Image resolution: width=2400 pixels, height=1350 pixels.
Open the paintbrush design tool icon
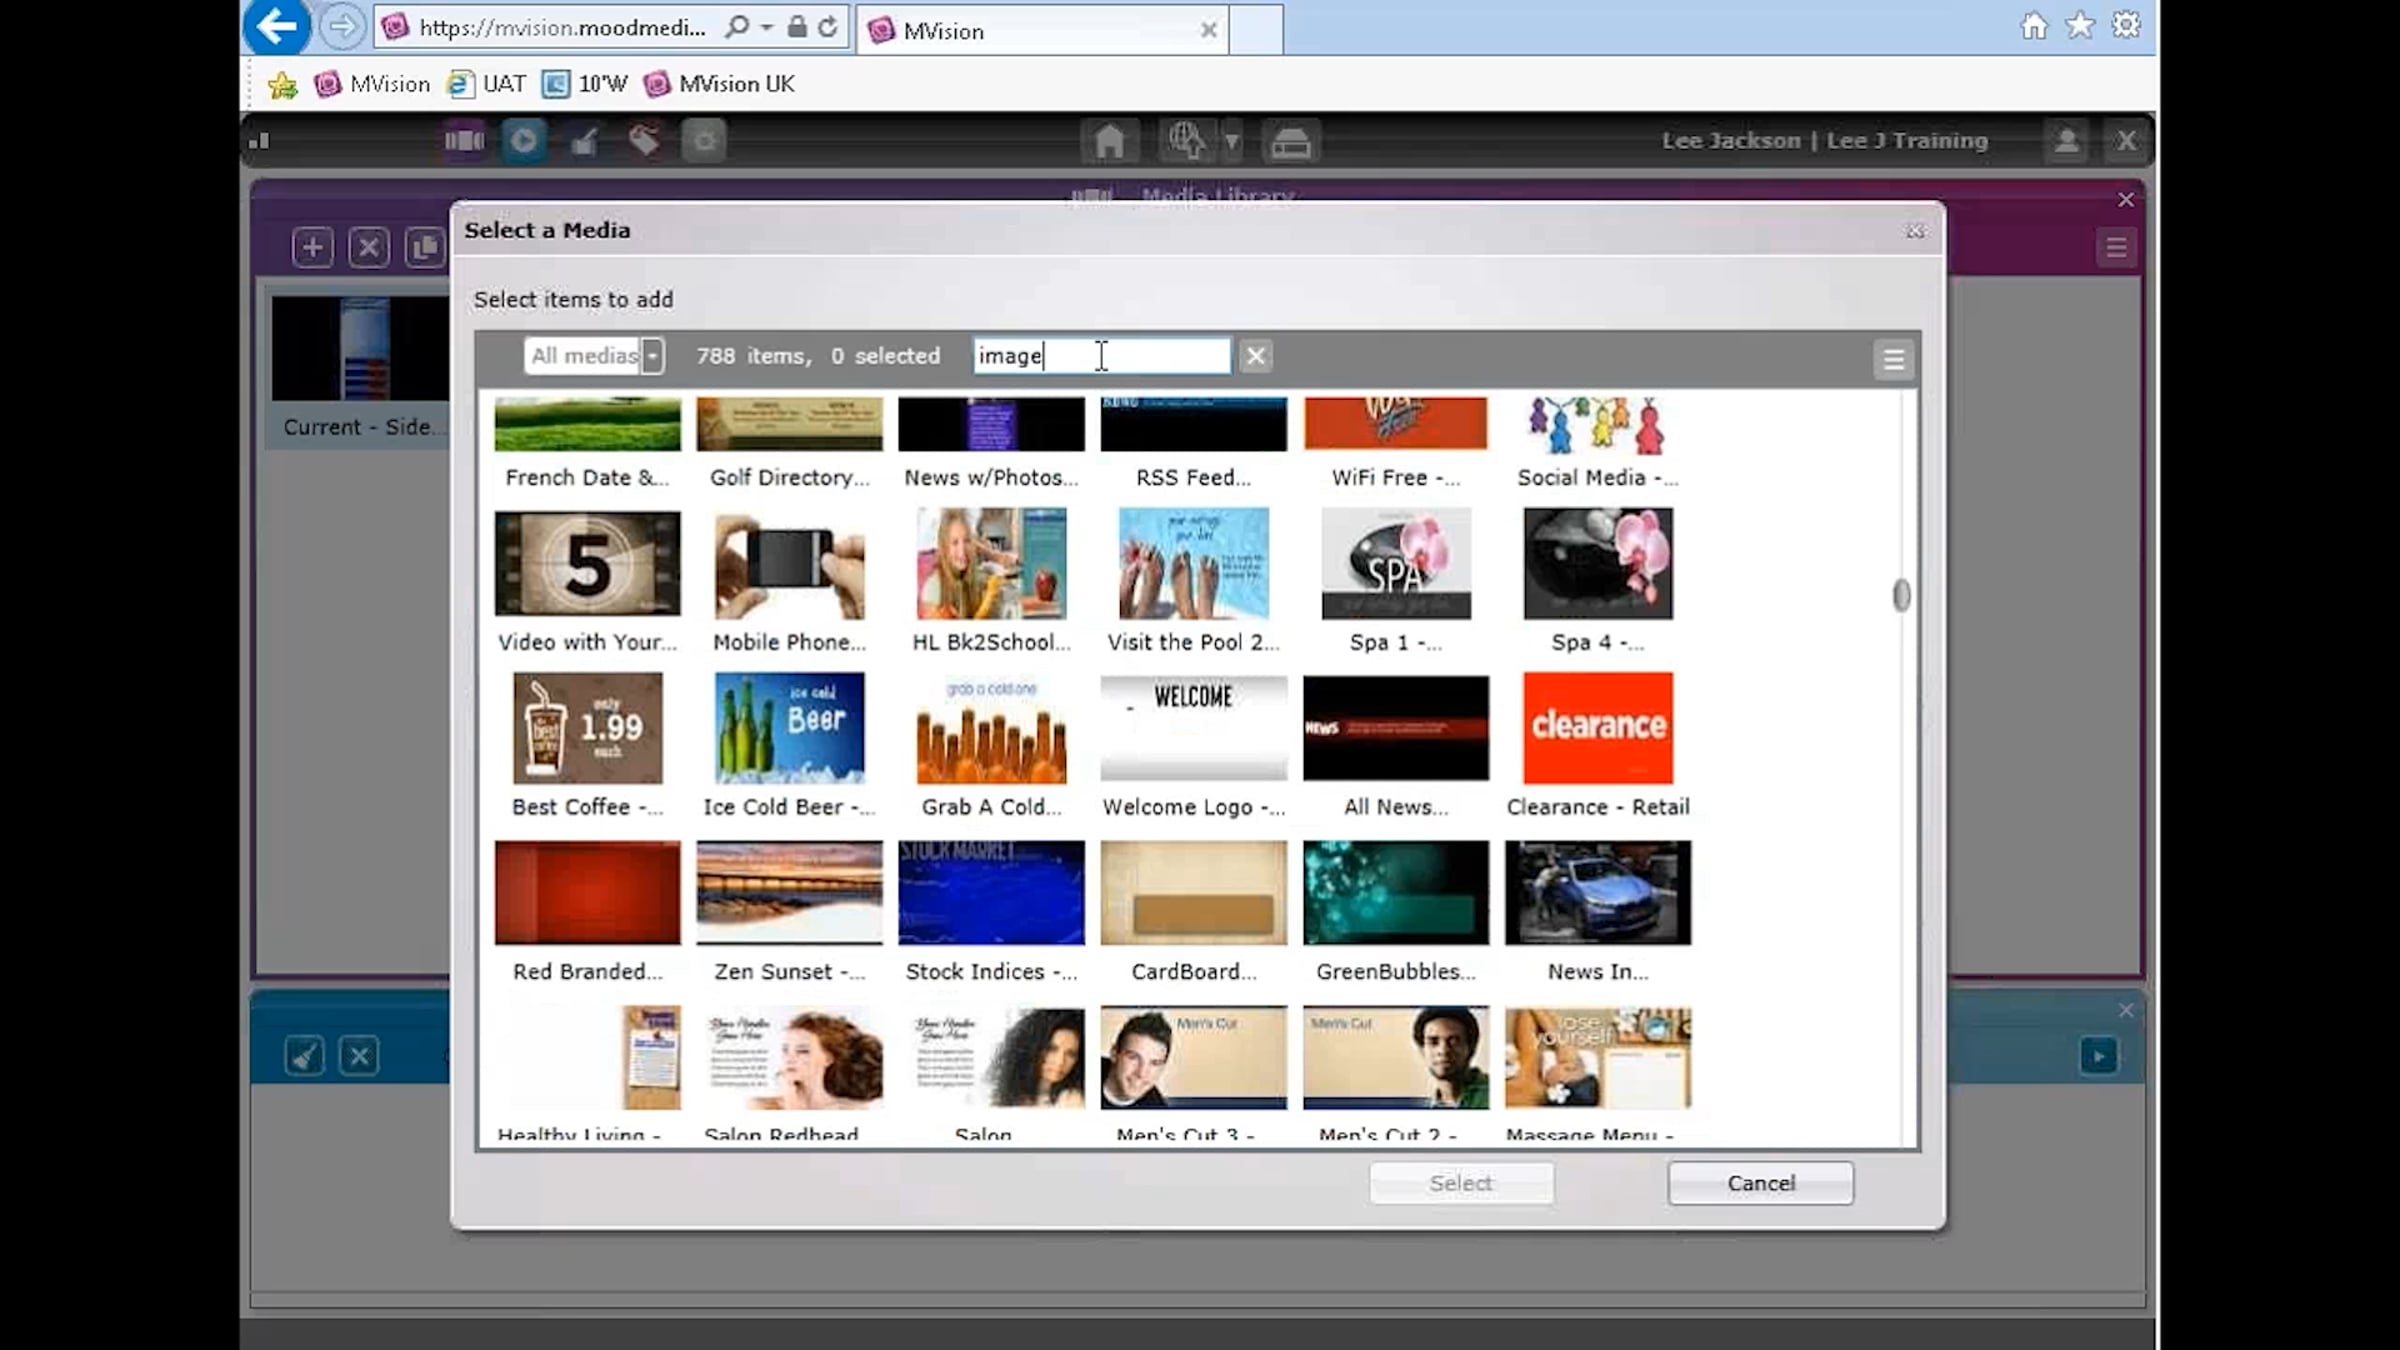584,141
